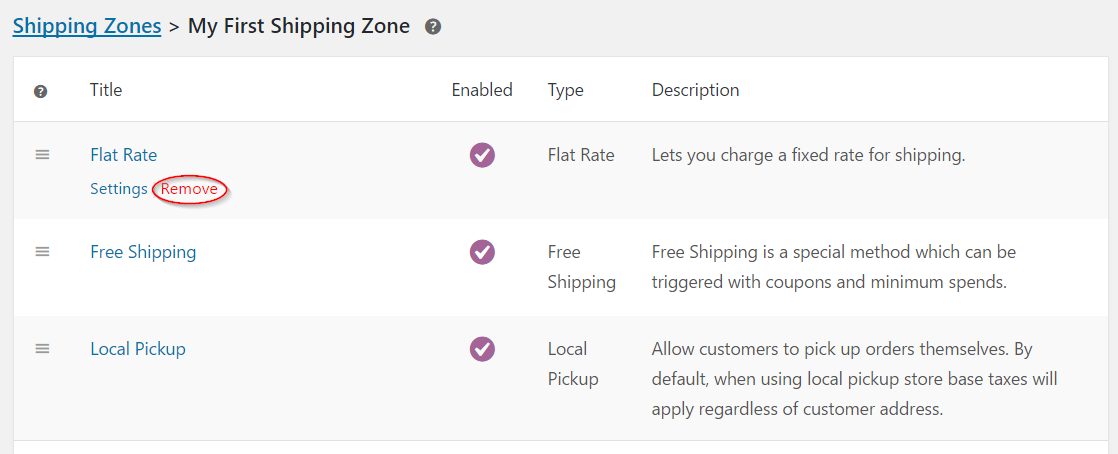Open the Flat Rate method title link
Screen dimensions: 1118x454
(123, 155)
